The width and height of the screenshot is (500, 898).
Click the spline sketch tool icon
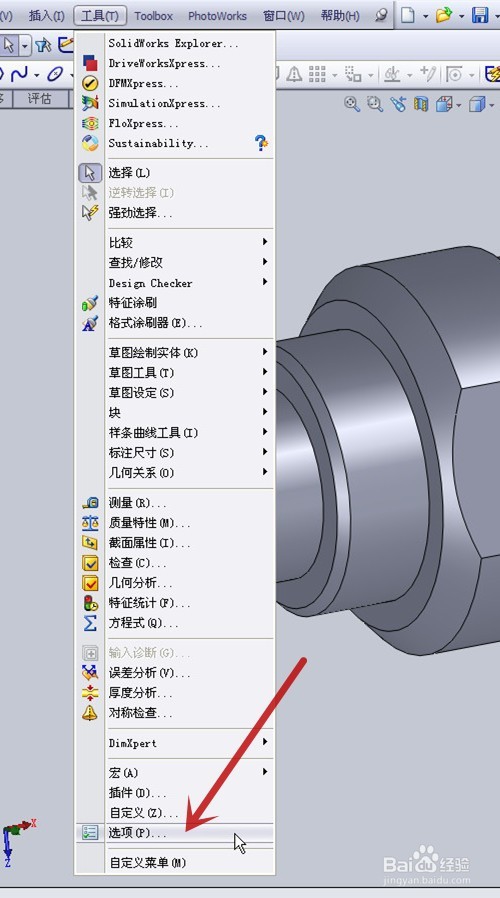(x=19, y=74)
